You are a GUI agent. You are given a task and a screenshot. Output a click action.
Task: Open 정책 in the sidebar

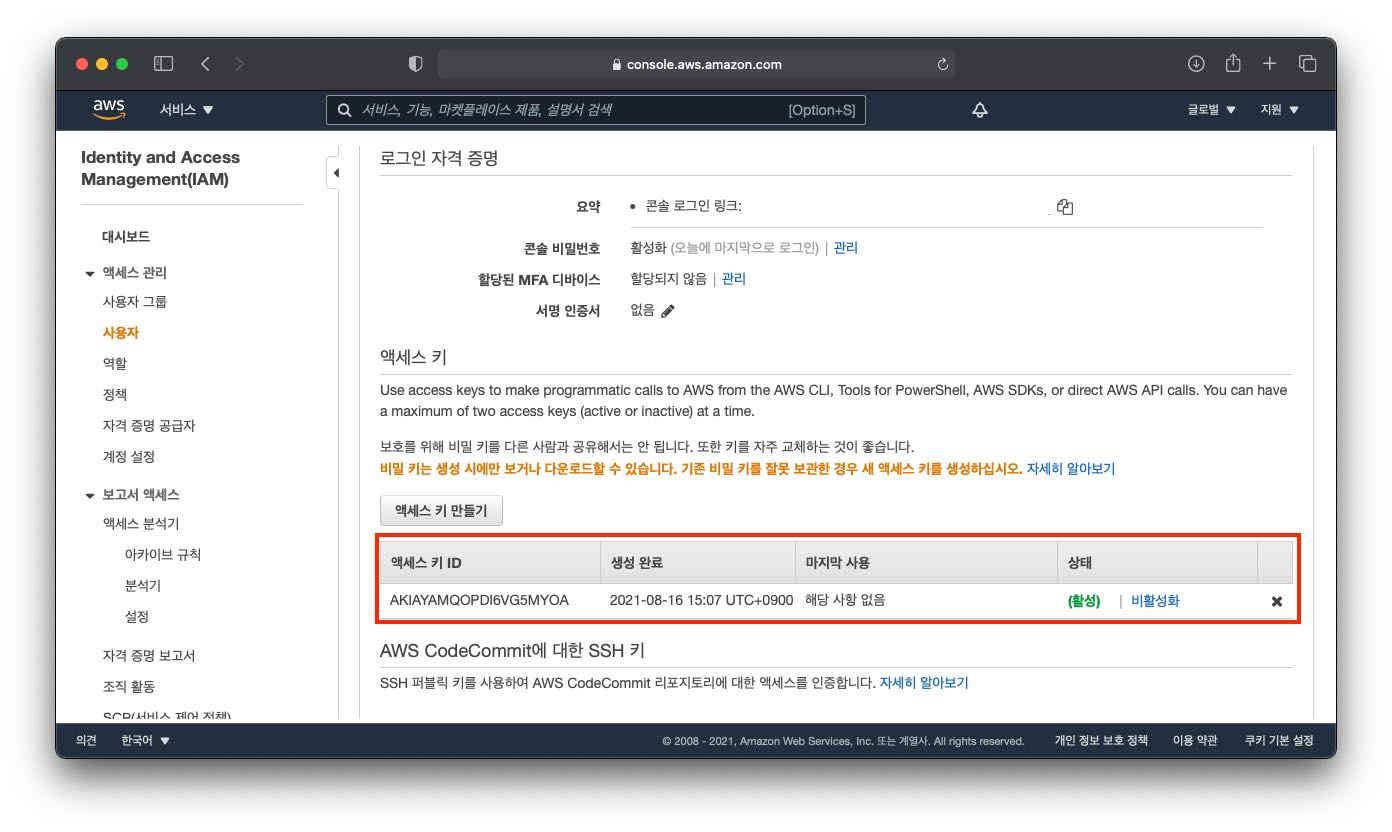(115, 395)
